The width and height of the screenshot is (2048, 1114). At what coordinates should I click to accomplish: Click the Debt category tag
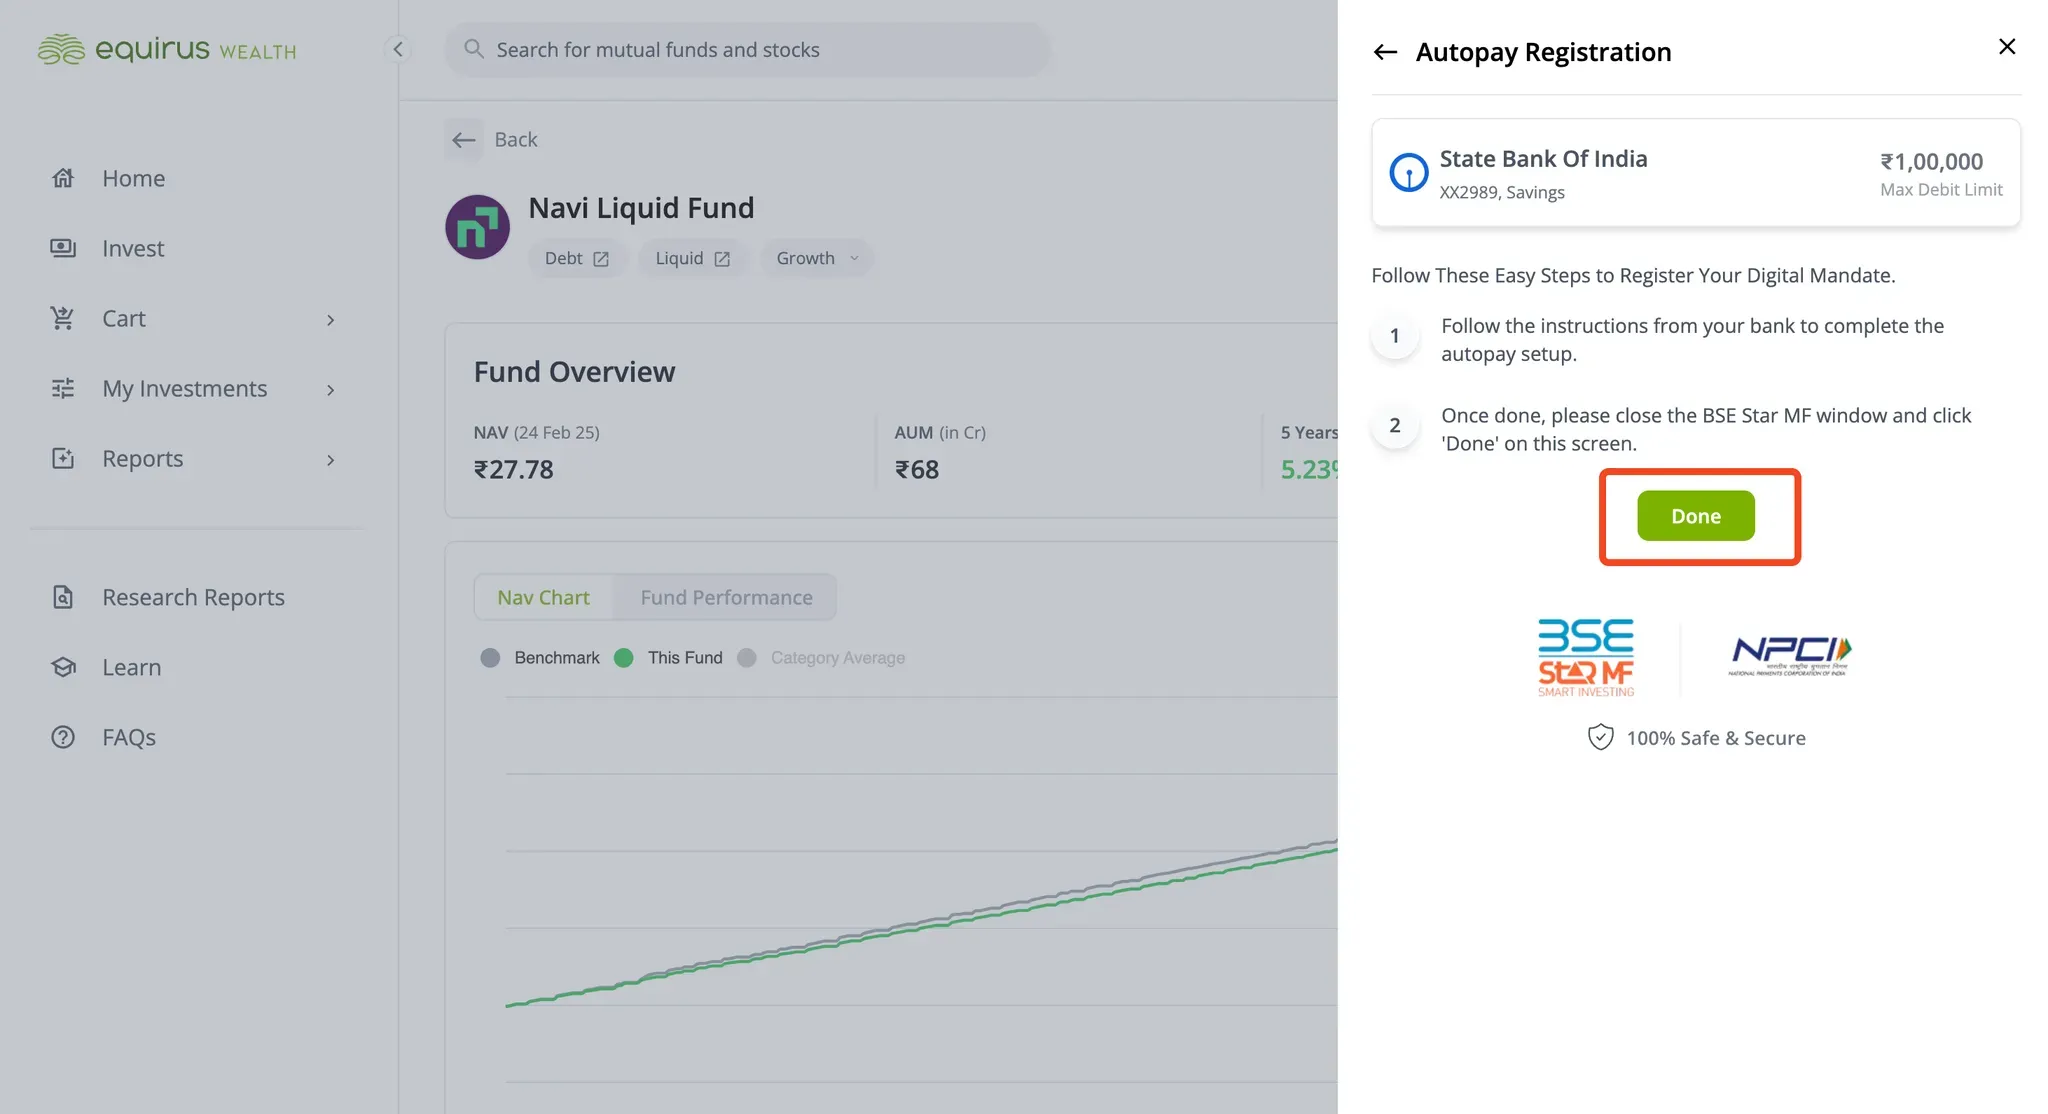(x=577, y=258)
